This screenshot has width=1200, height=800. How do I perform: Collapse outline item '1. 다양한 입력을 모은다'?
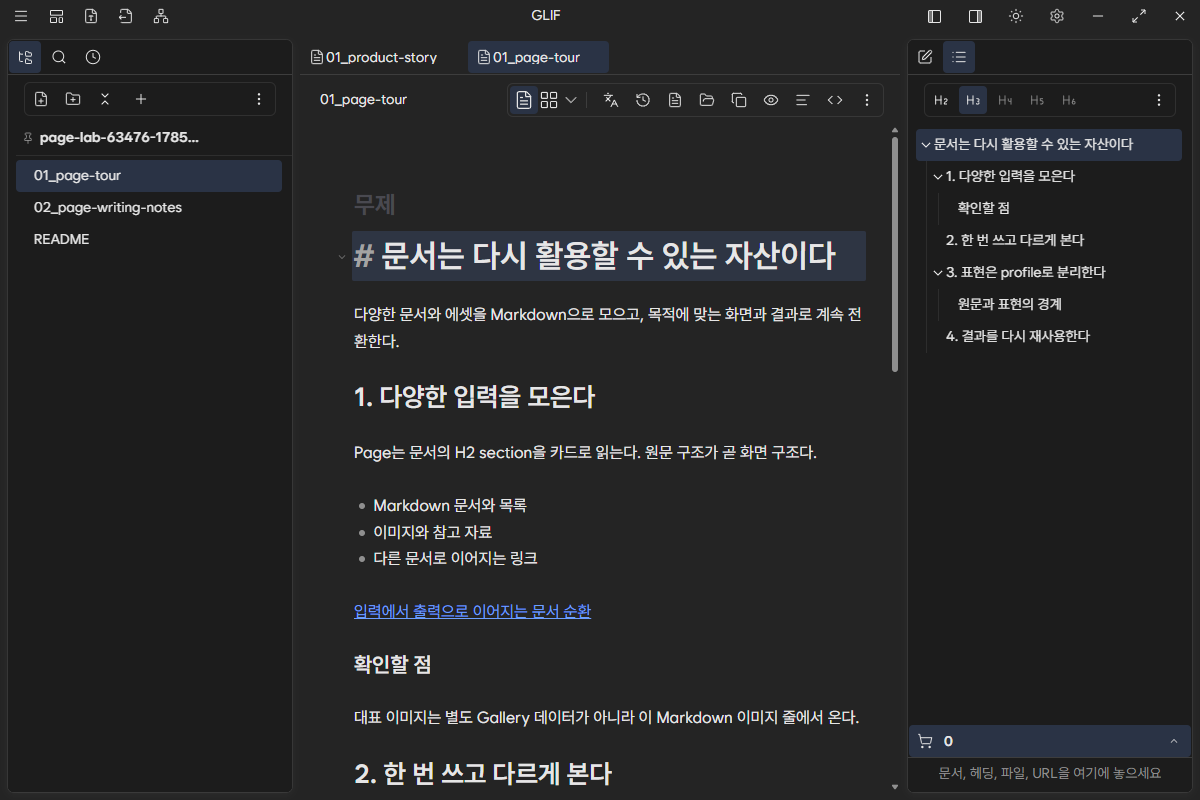[x=938, y=176]
